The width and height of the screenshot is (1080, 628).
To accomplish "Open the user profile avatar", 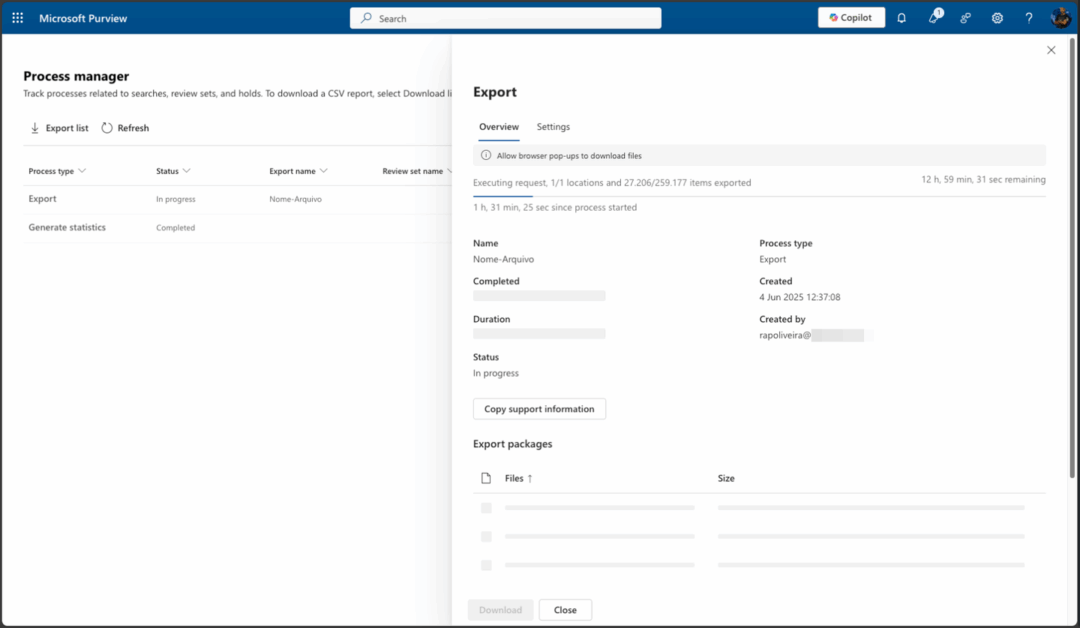I will coord(1061,17).
